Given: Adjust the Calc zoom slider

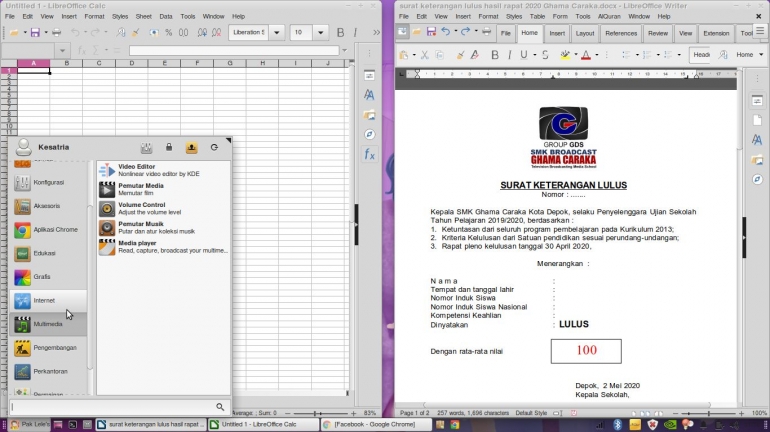Looking at the screenshot, I should [320, 413].
